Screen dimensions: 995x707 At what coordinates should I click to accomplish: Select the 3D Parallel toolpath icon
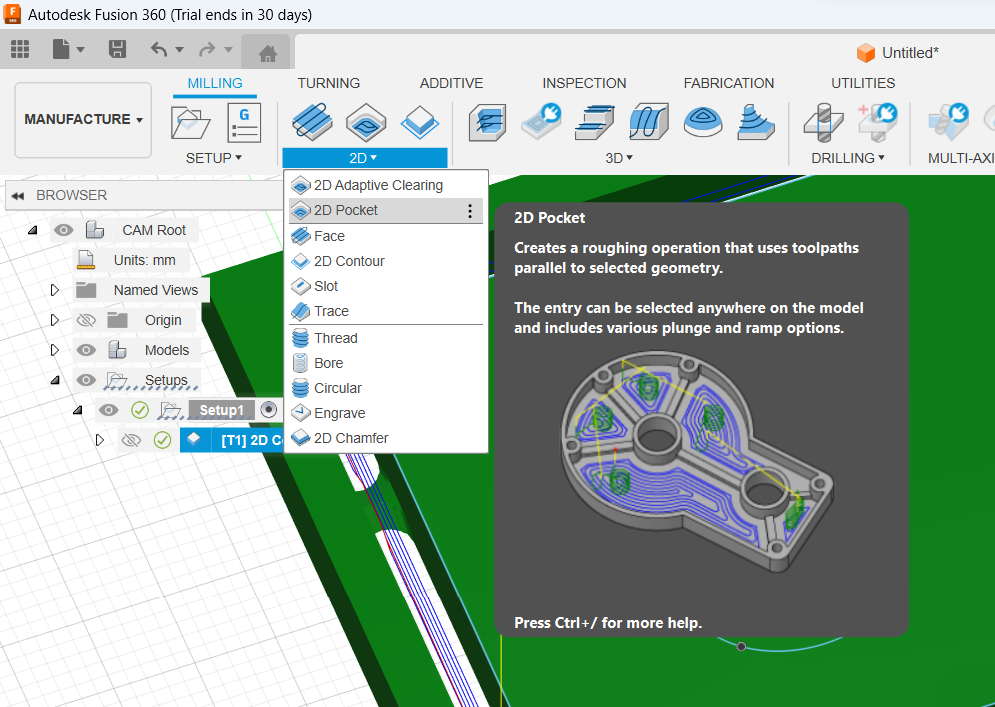[649, 122]
